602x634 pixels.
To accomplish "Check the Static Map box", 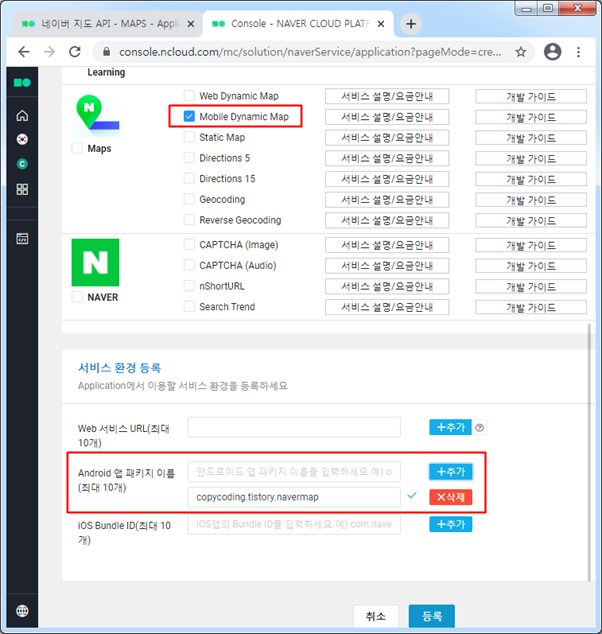I will [x=189, y=137].
